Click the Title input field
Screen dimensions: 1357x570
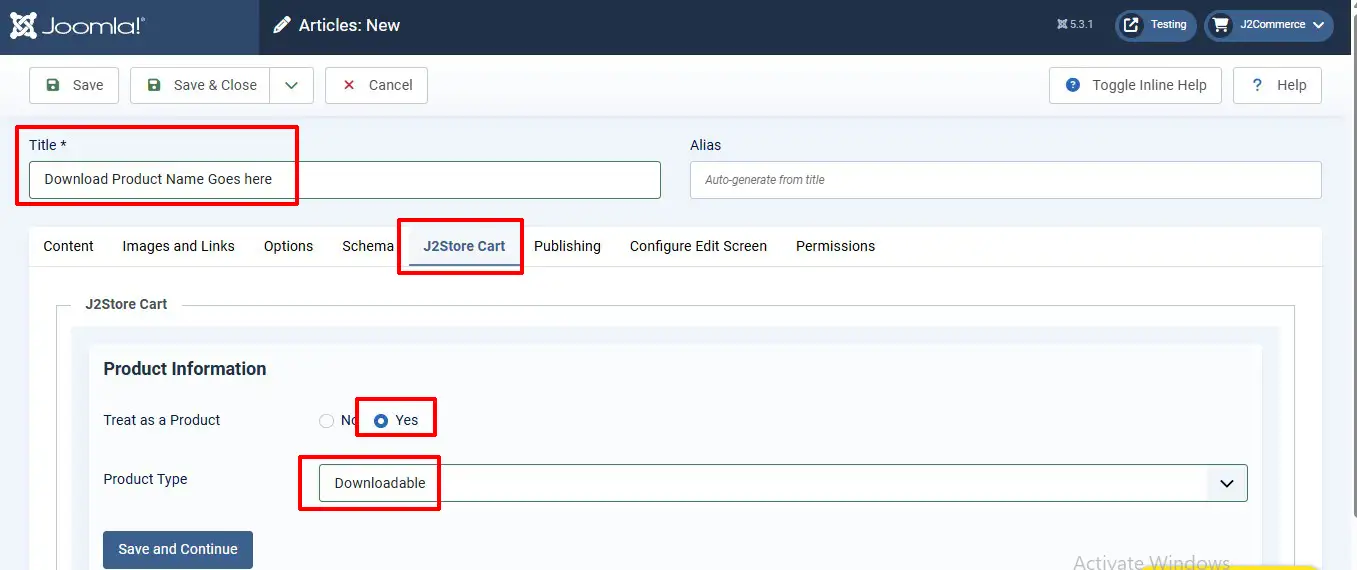click(345, 180)
